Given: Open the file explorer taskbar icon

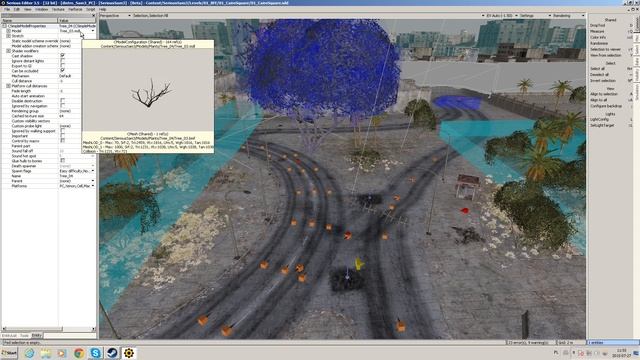Looking at the screenshot, I should (x=46, y=353).
